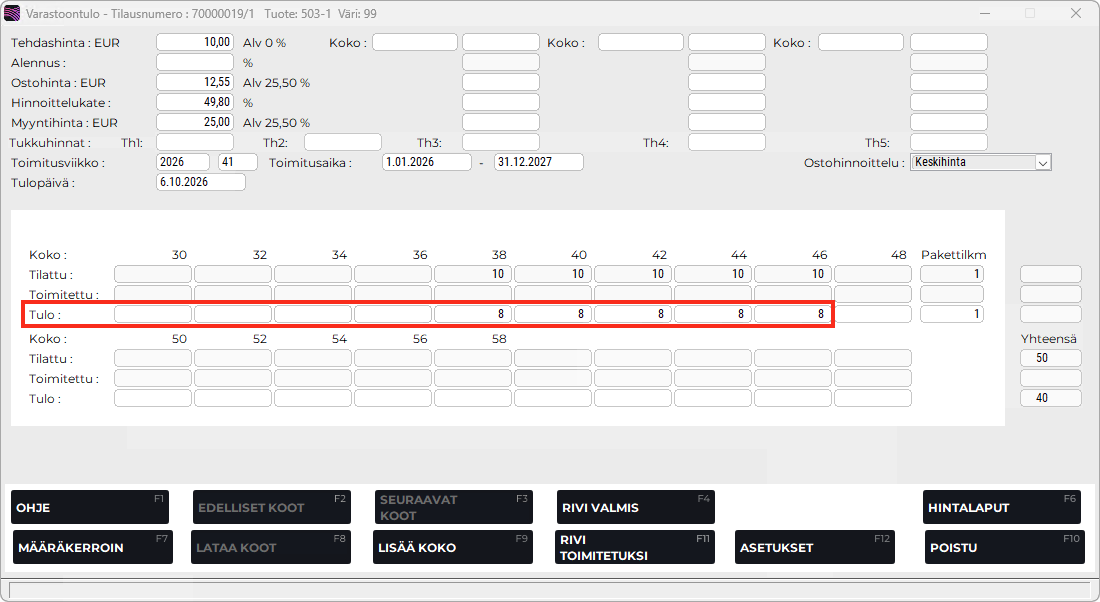Open the Ostohinnoittelu dropdown showing Keskihinta
Image resolution: width=1100 pixels, height=602 pixels.
click(x=981, y=163)
